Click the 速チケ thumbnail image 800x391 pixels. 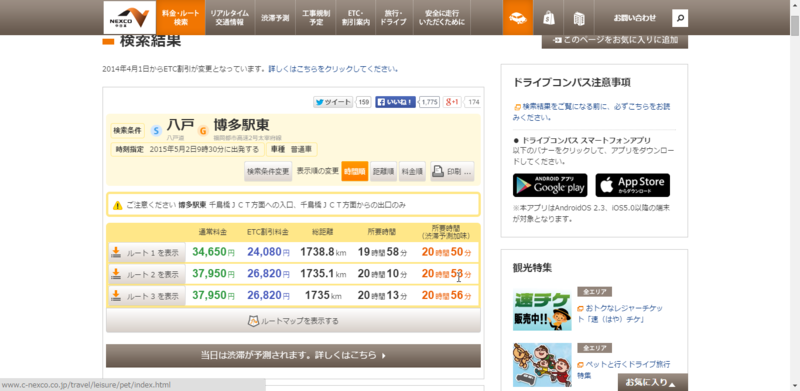pos(542,309)
